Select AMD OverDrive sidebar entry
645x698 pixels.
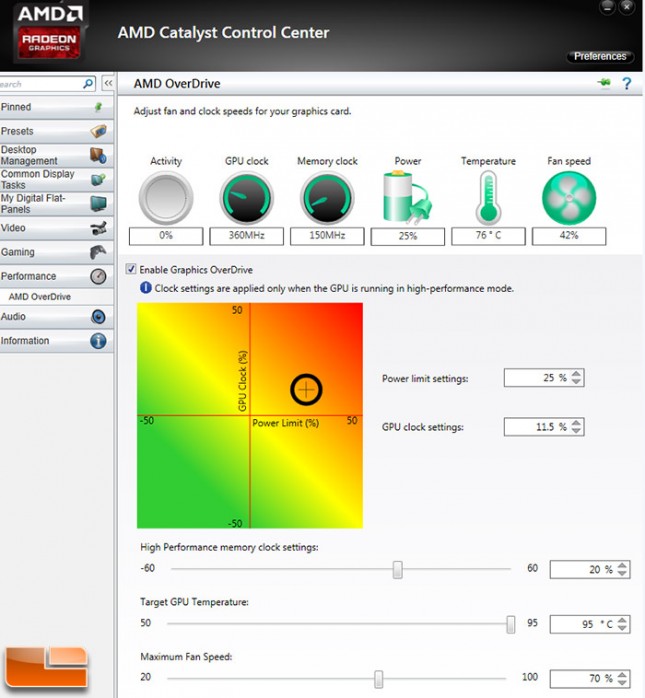tap(40, 297)
